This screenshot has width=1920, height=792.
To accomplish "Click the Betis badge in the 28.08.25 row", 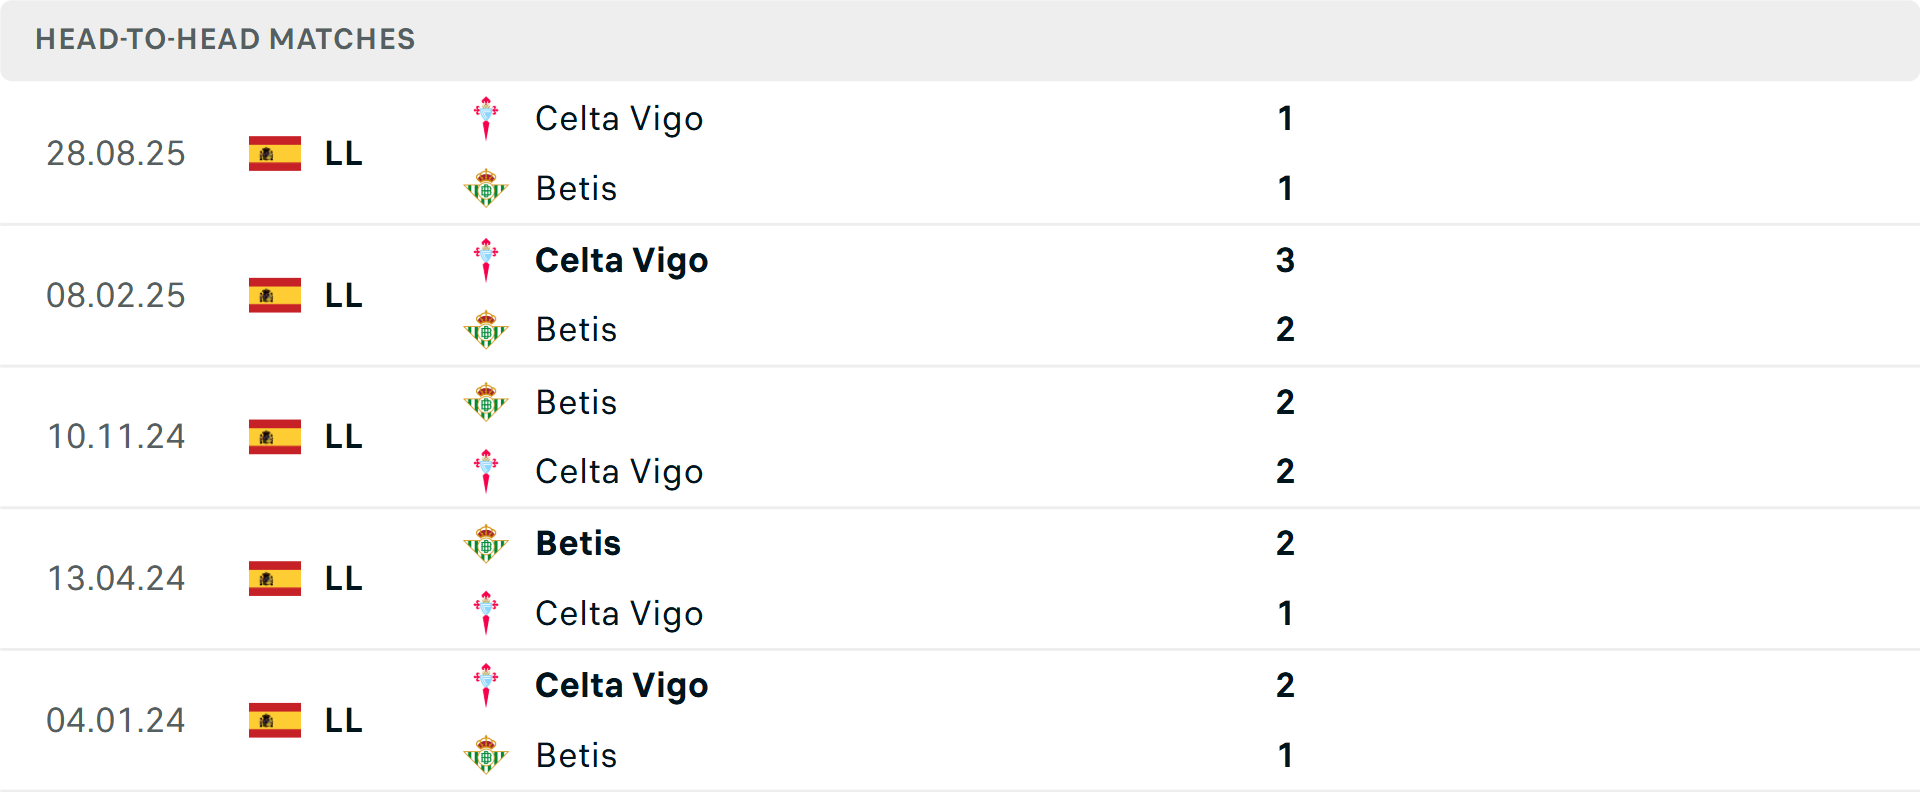I will click(x=486, y=187).
